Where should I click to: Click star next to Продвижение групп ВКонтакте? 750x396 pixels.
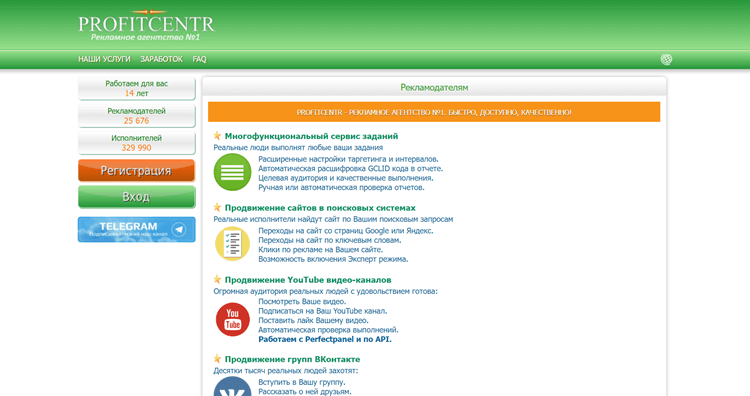(x=217, y=359)
